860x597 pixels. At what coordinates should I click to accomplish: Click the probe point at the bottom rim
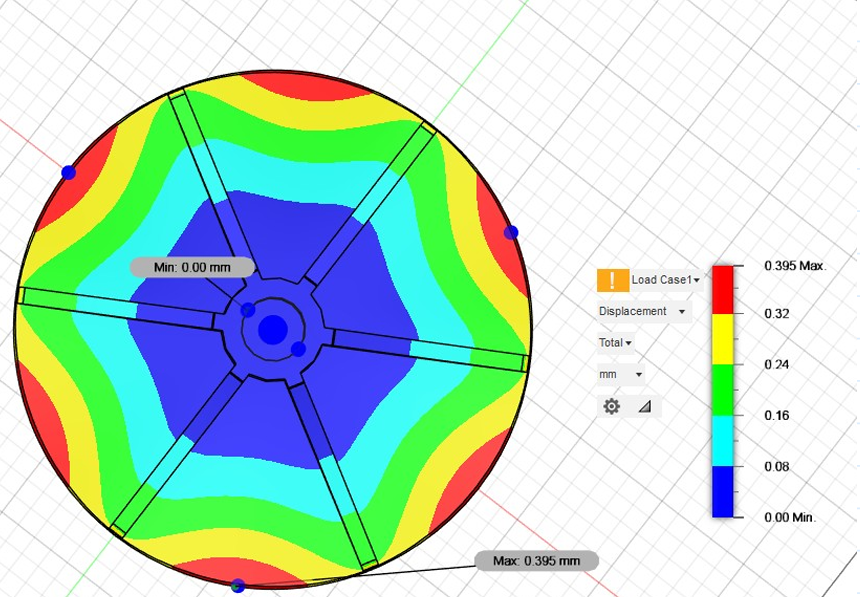pos(237,586)
